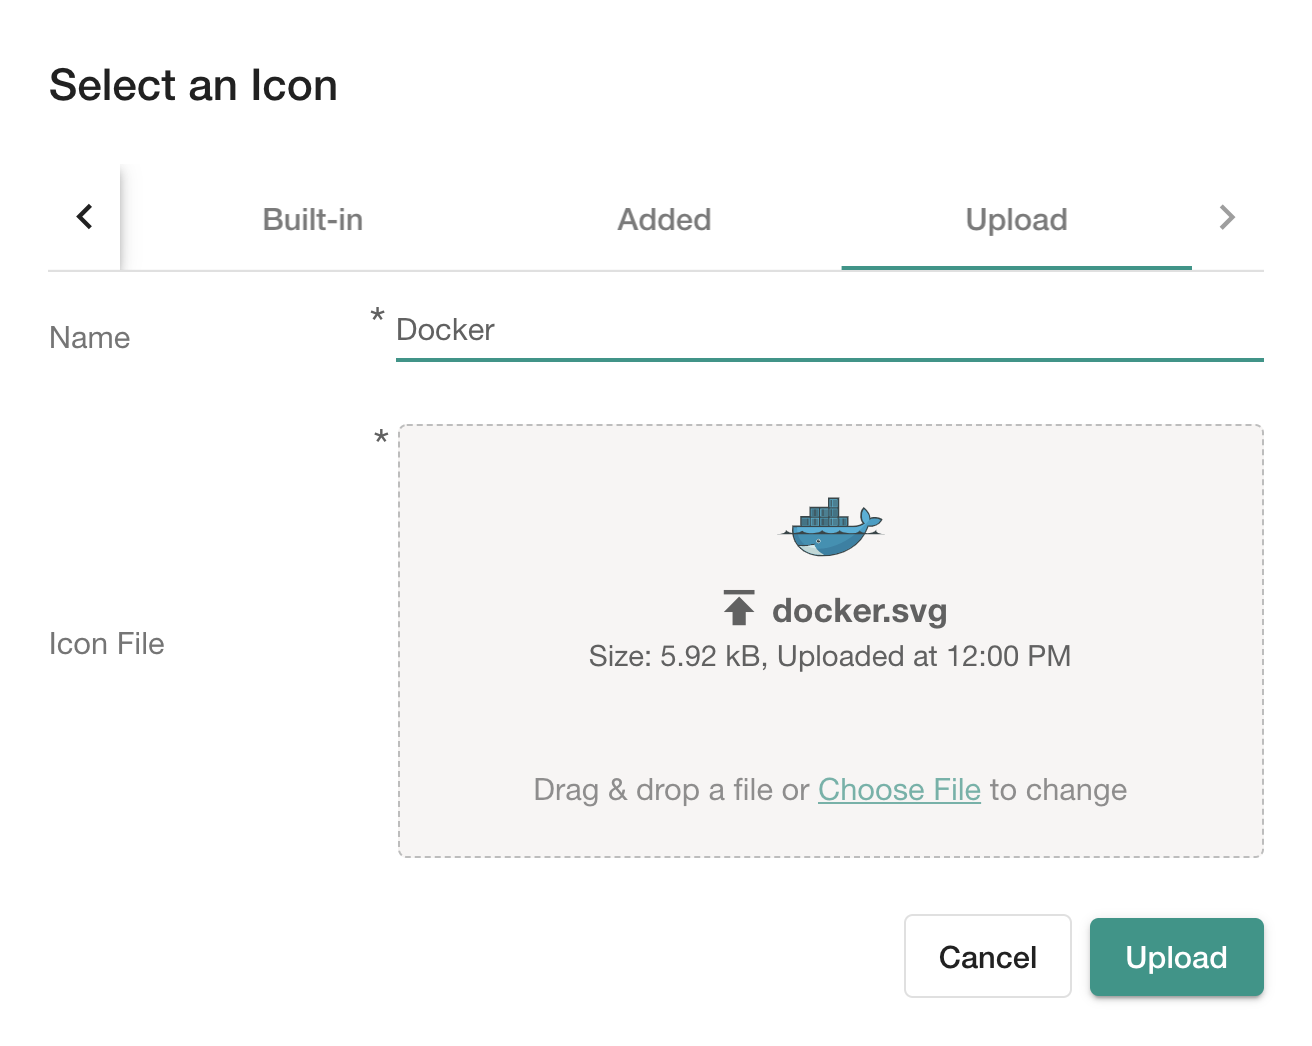
Task: Click the "to change" text in the drop zone
Action: (x=1058, y=790)
